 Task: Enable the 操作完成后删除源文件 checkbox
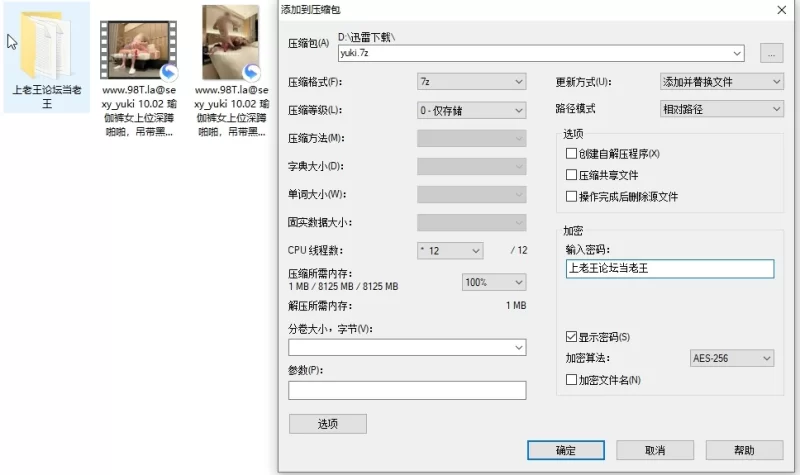[571, 196]
